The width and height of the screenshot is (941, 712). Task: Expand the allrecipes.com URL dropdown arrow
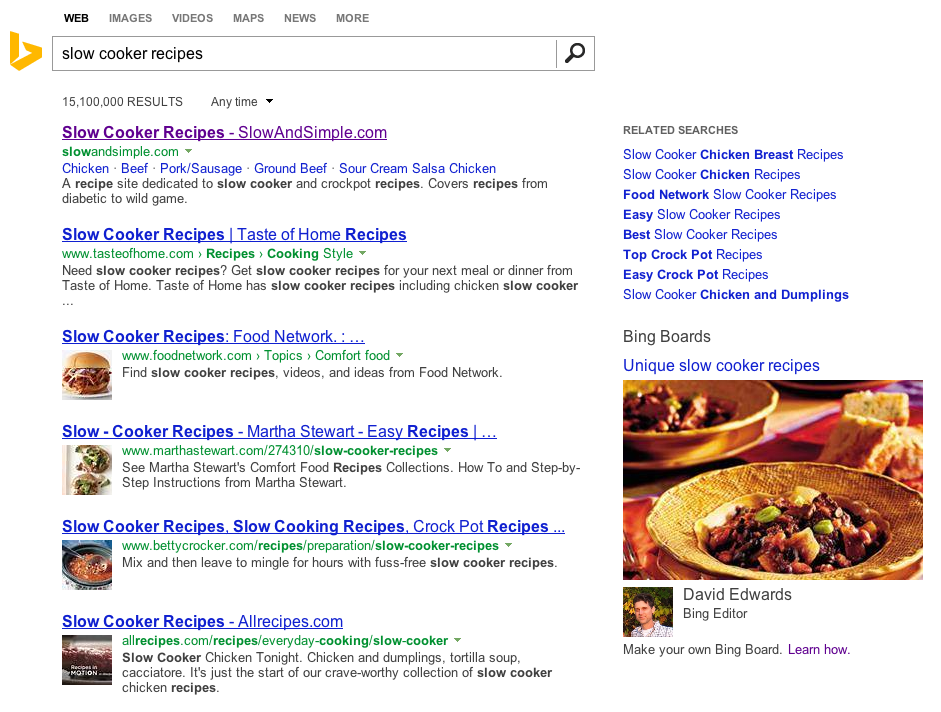pyautogui.click(x=457, y=640)
